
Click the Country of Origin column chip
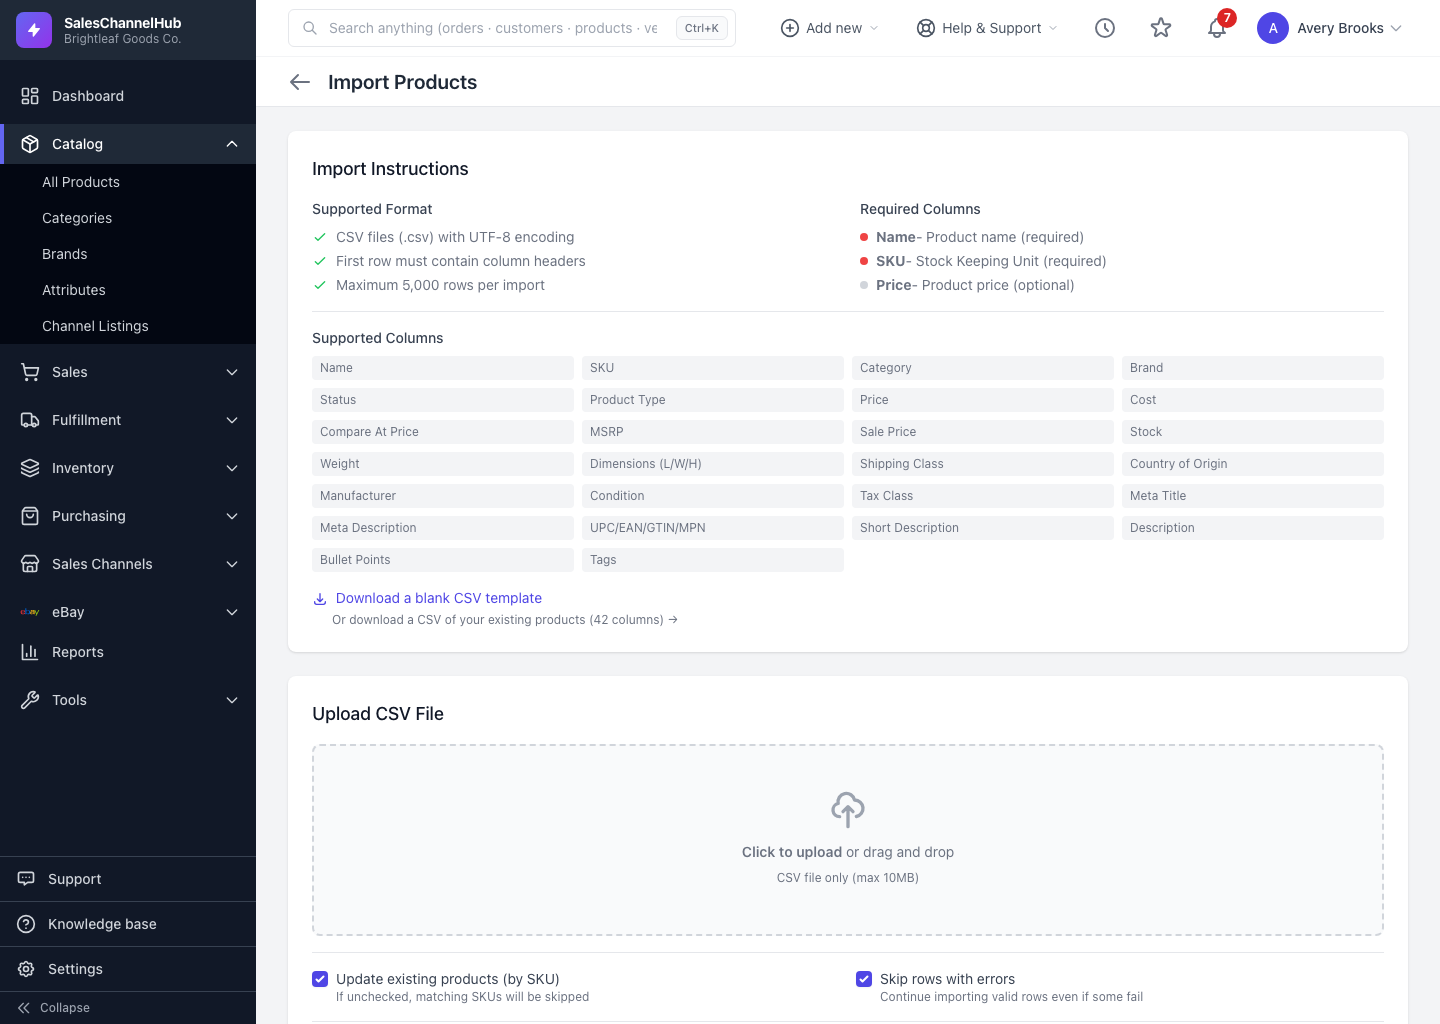[x=1253, y=464]
